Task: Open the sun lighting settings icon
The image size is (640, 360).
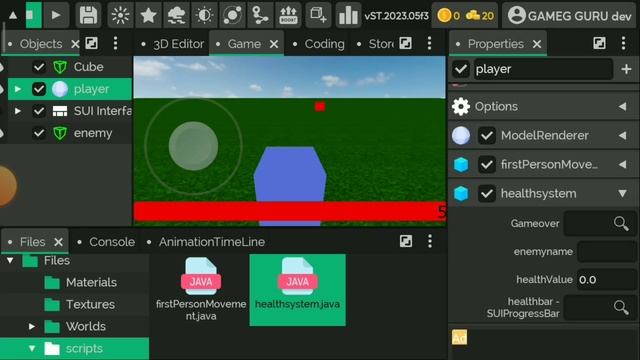Action: (x=120, y=15)
